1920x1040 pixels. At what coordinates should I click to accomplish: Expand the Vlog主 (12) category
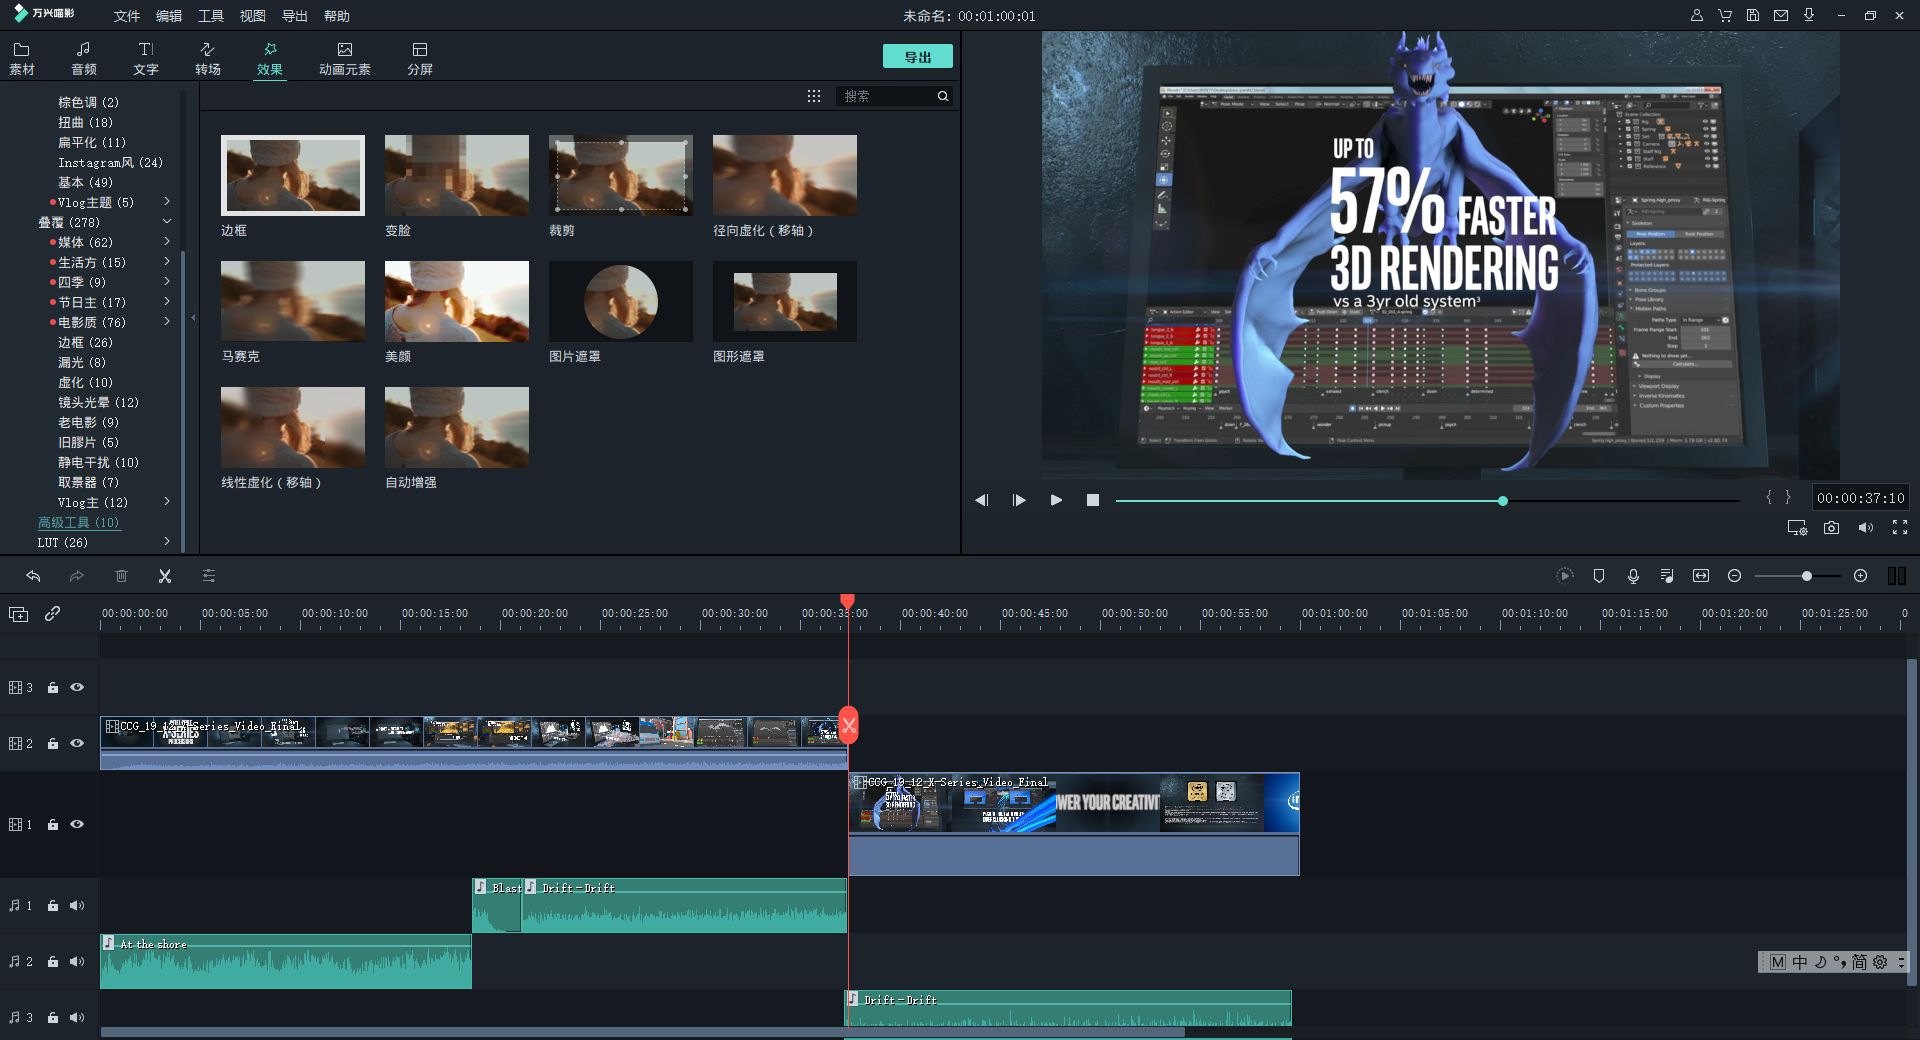pos(167,502)
